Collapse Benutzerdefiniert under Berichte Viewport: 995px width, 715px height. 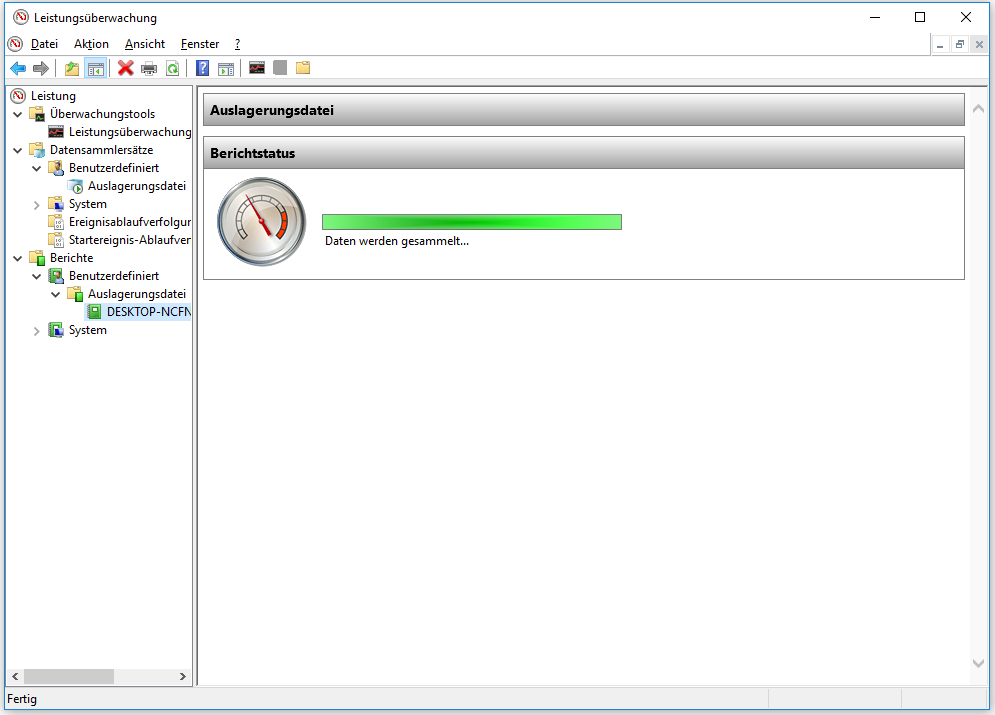pos(37,276)
